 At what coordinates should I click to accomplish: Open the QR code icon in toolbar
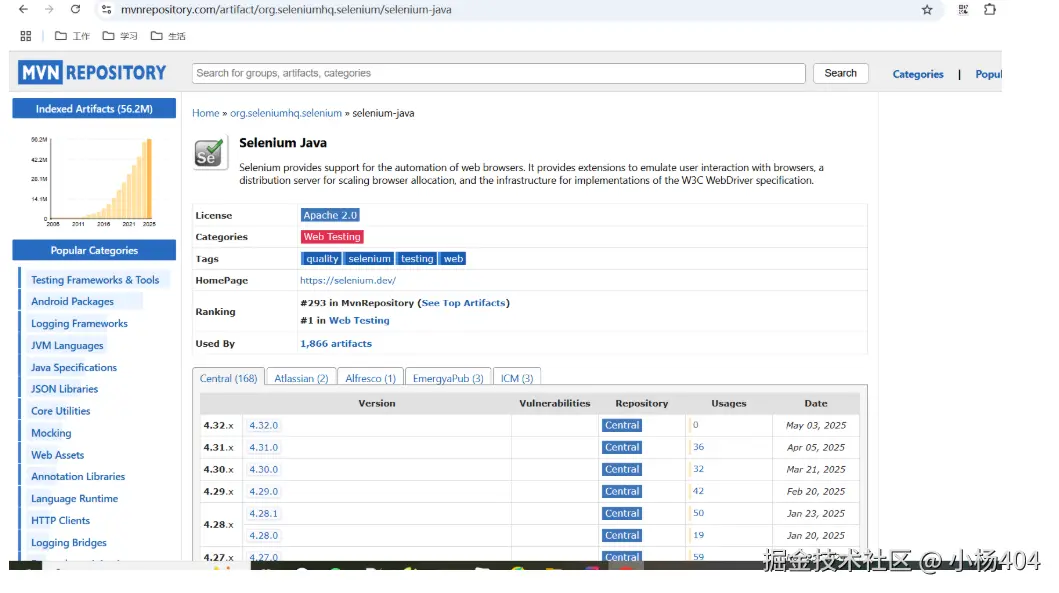963,9
